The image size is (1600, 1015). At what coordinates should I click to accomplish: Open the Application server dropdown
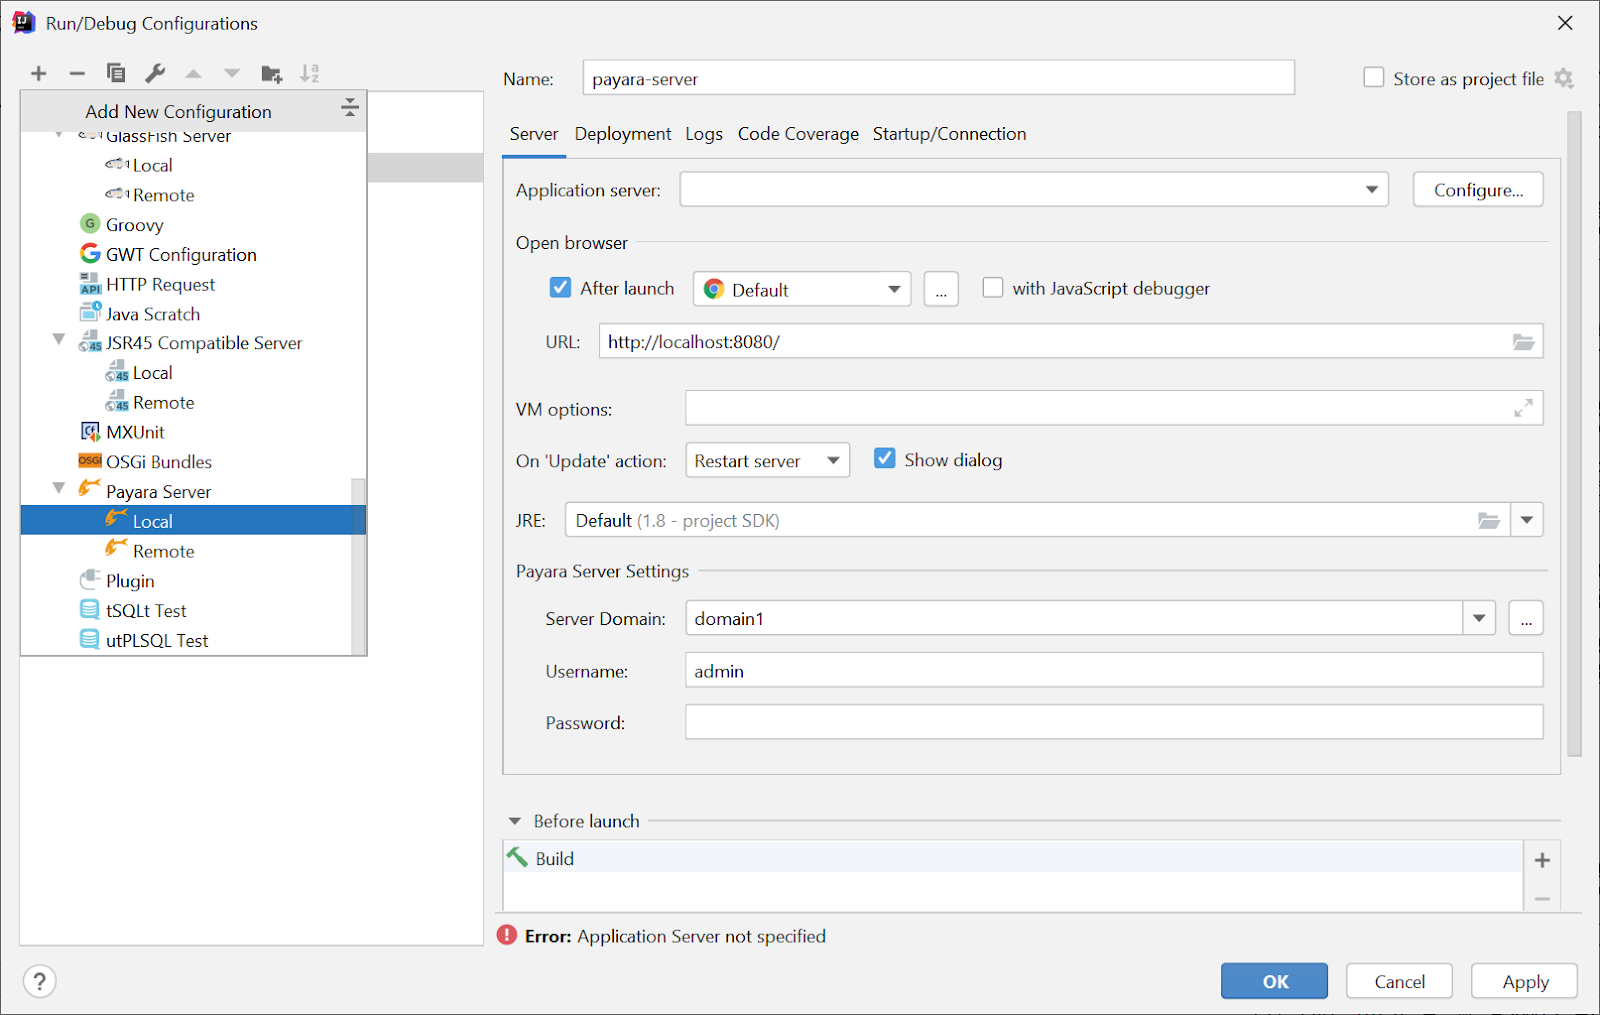(1371, 189)
